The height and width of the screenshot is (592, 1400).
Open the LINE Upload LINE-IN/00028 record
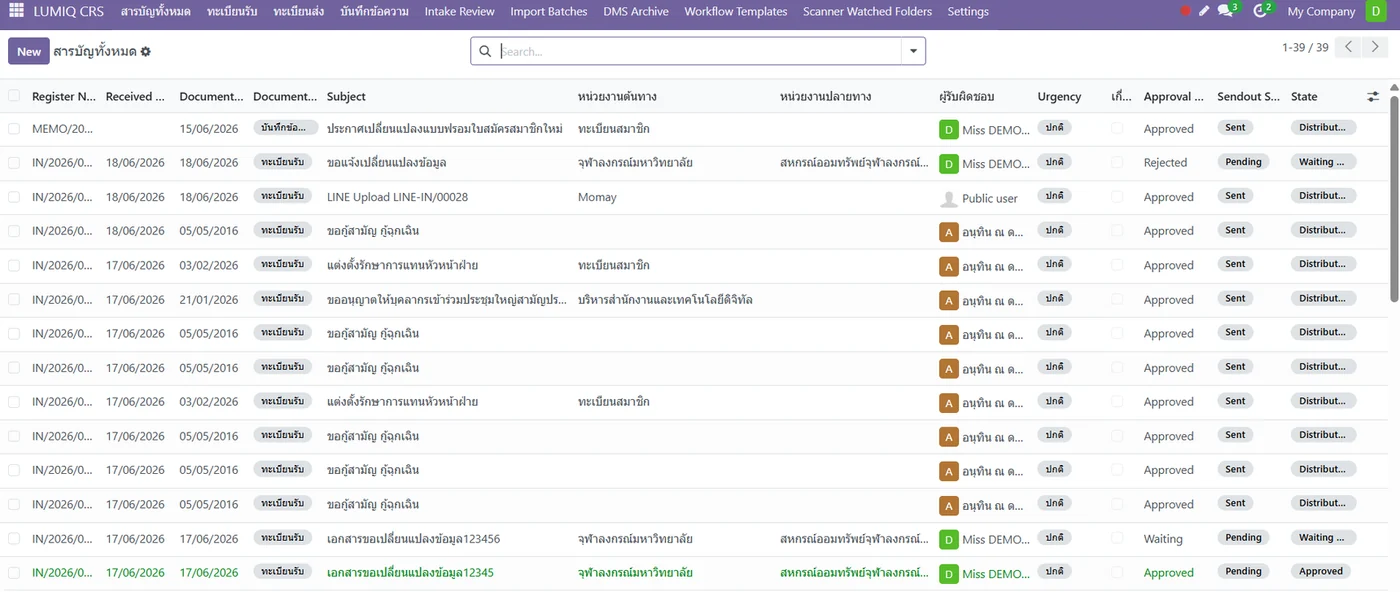397,197
